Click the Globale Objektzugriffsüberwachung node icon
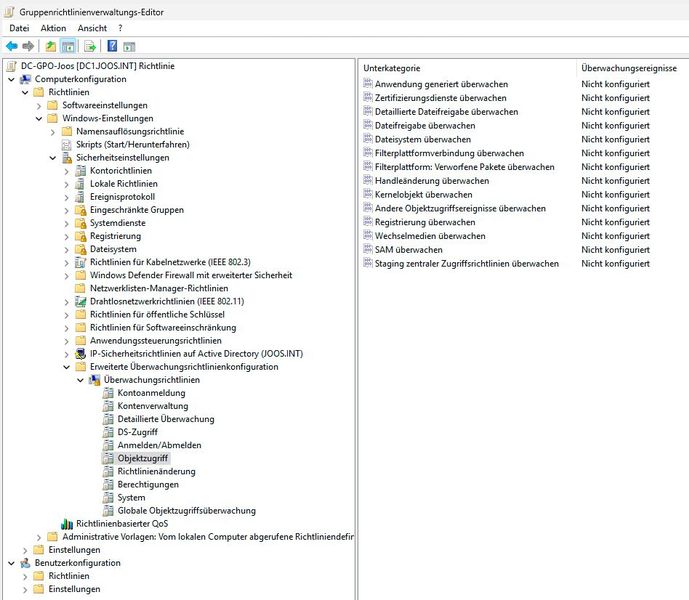The image size is (689, 600). (108, 510)
